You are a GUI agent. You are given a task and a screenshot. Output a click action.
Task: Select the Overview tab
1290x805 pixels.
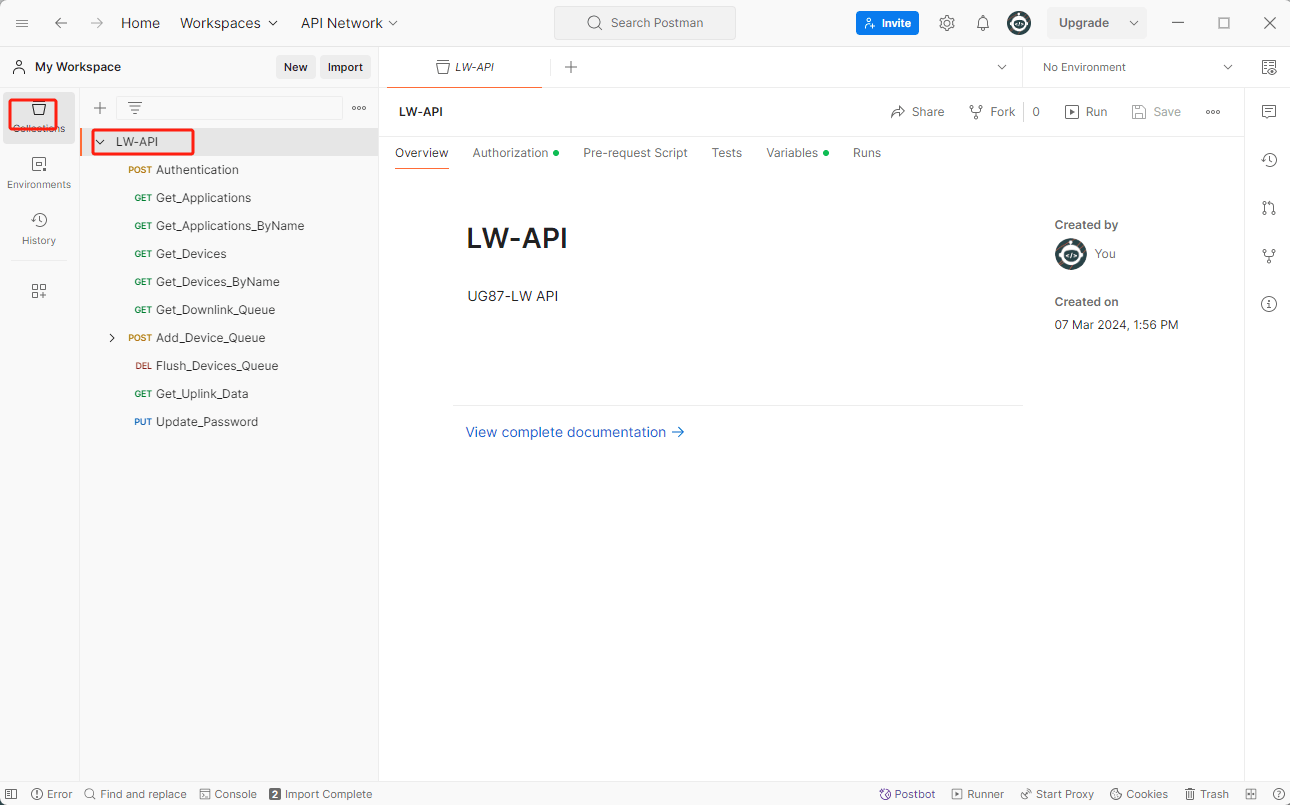coord(422,153)
